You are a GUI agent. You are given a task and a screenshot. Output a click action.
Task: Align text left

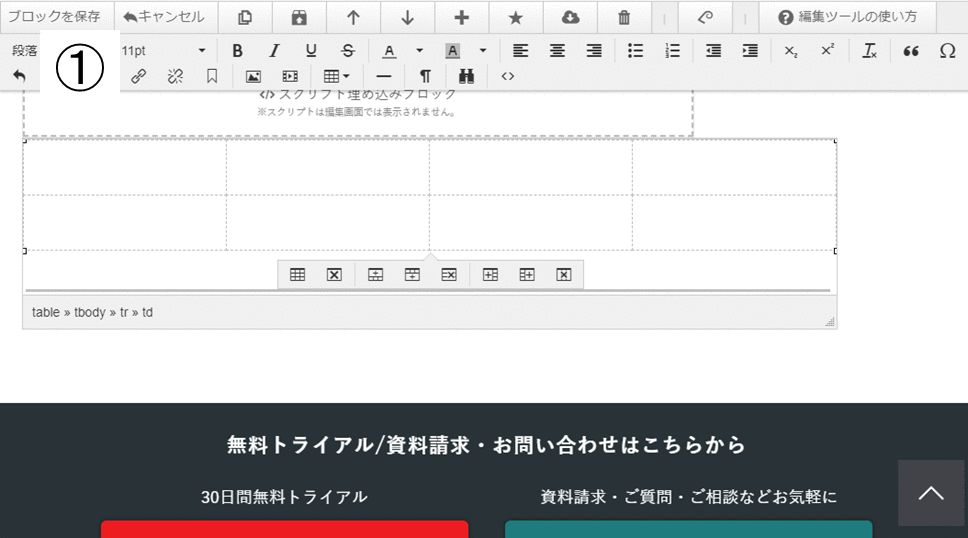click(520, 51)
